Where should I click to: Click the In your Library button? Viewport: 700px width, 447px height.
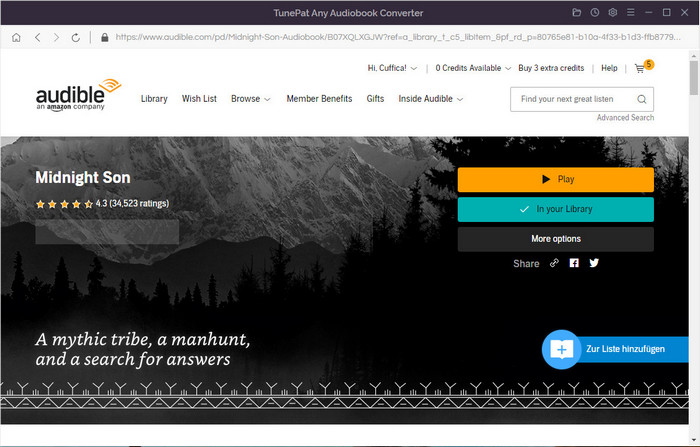[556, 209]
